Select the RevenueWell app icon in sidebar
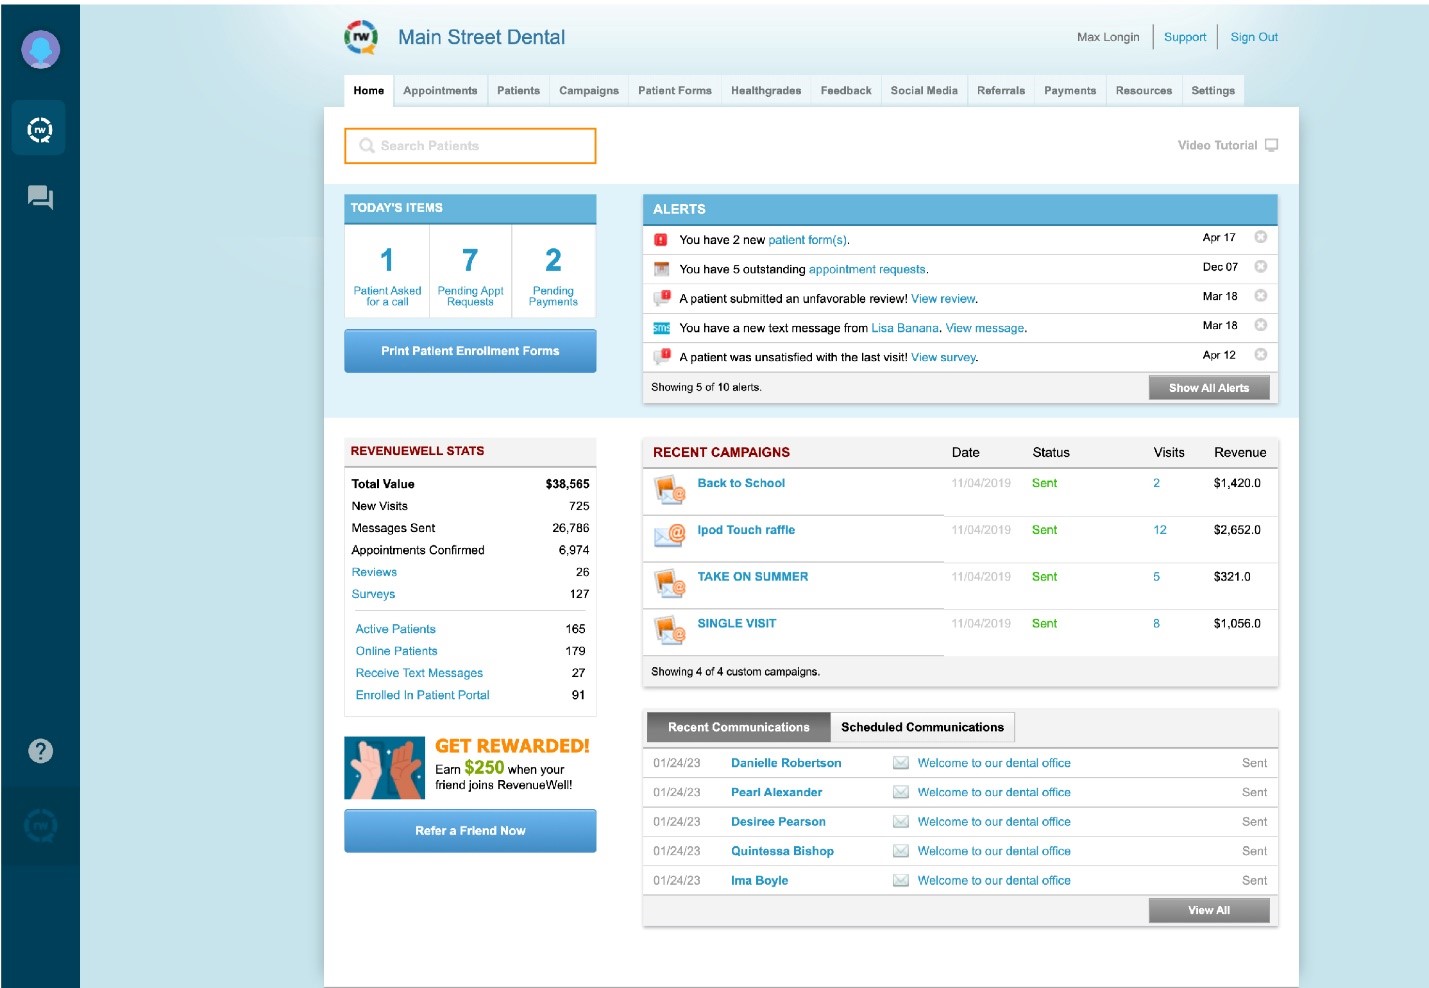The height and width of the screenshot is (988, 1429). [39, 128]
